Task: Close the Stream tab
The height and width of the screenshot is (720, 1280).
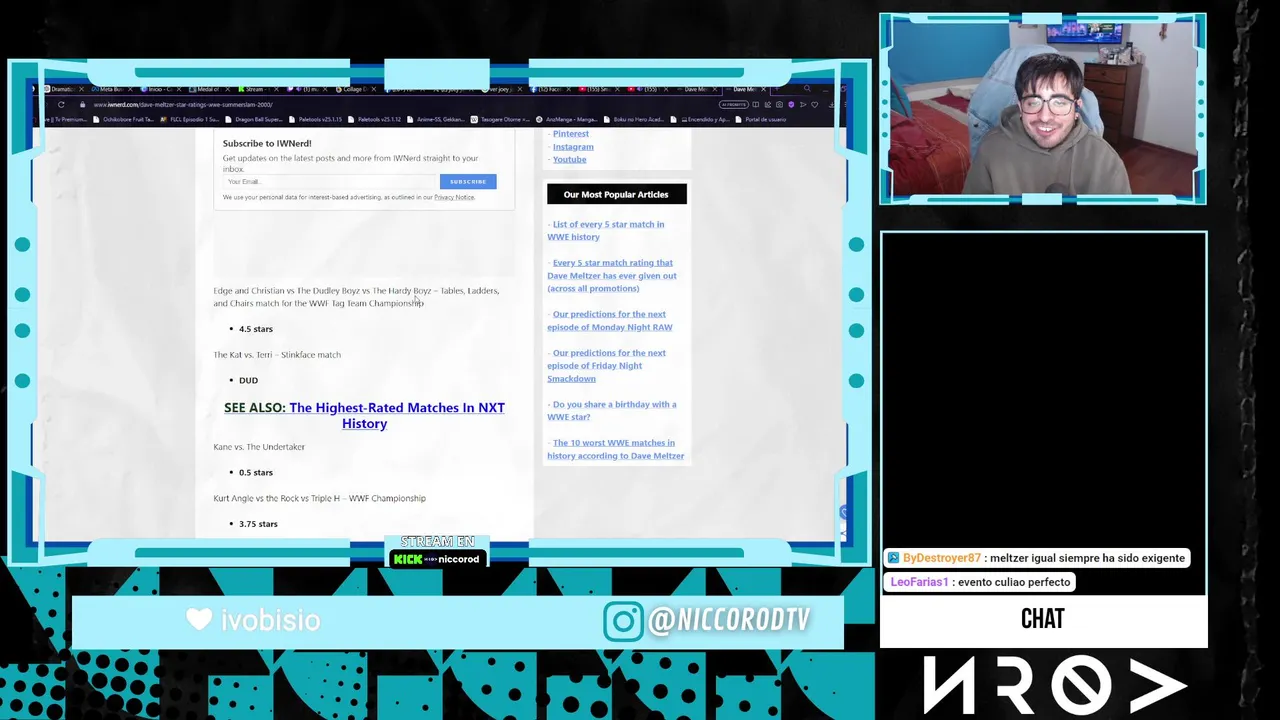Action: (276, 89)
